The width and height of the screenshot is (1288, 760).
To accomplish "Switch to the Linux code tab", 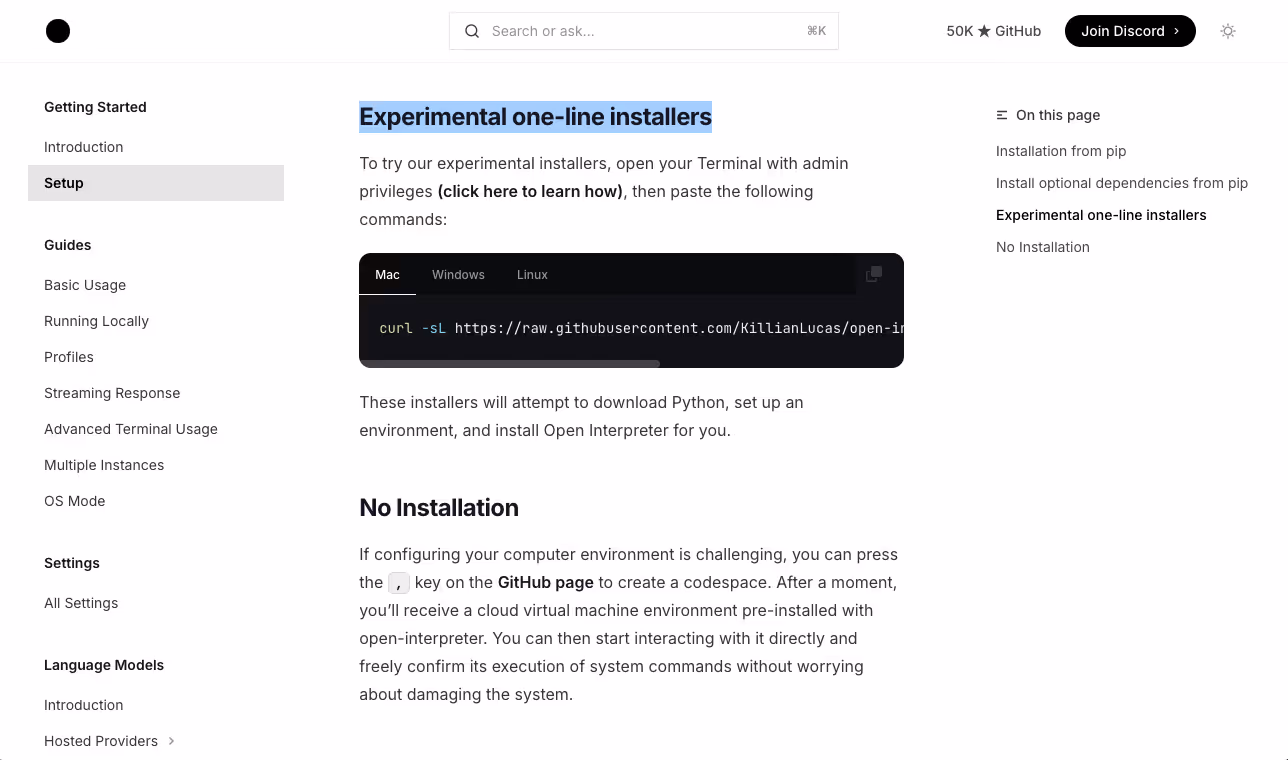I will 532,274.
